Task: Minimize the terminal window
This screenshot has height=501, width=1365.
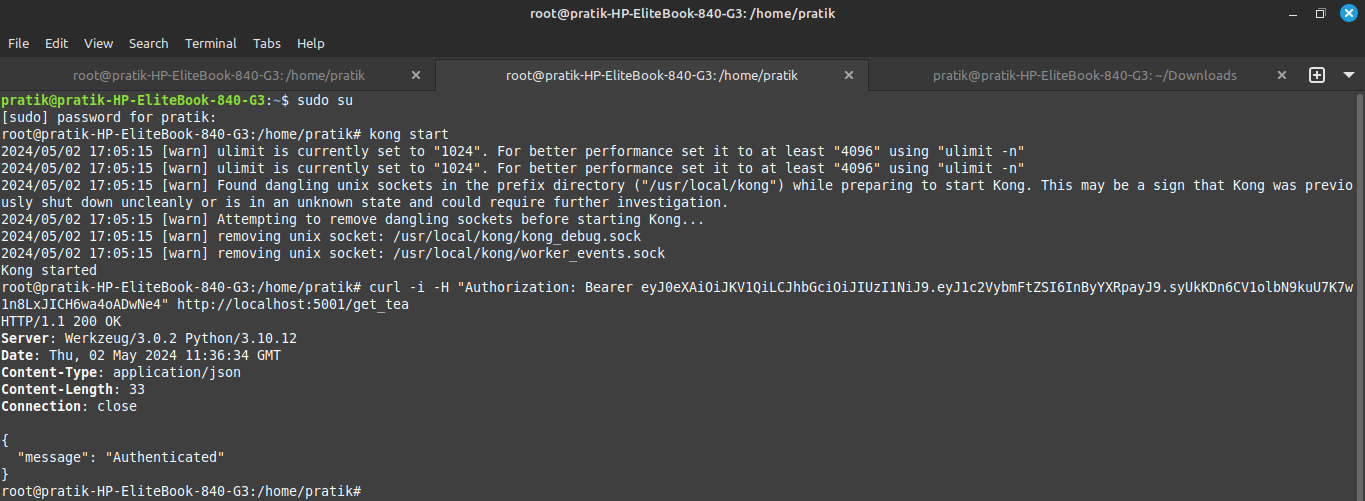Action: click(1292, 13)
